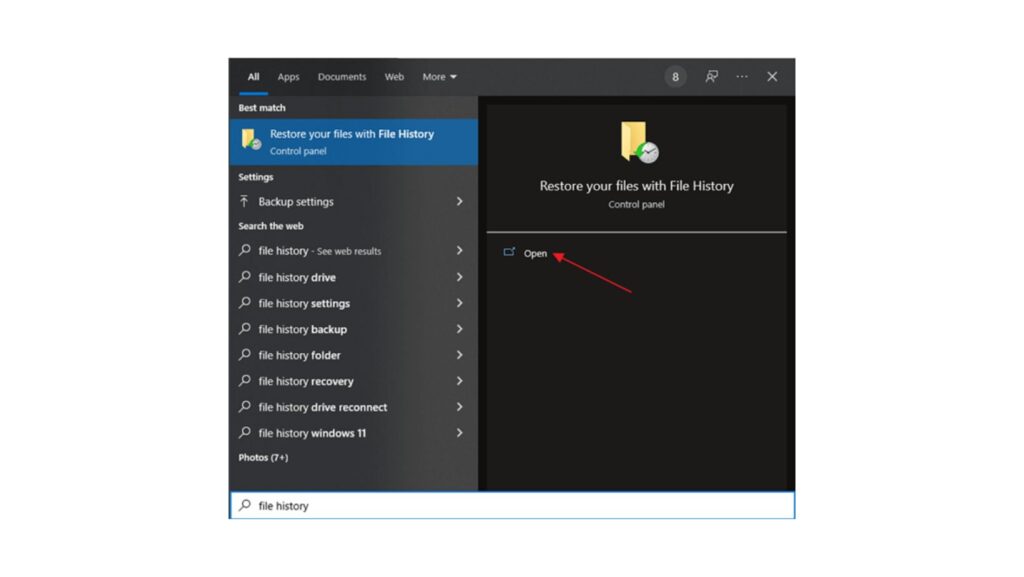Switch to the Apps tab

click(x=288, y=77)
